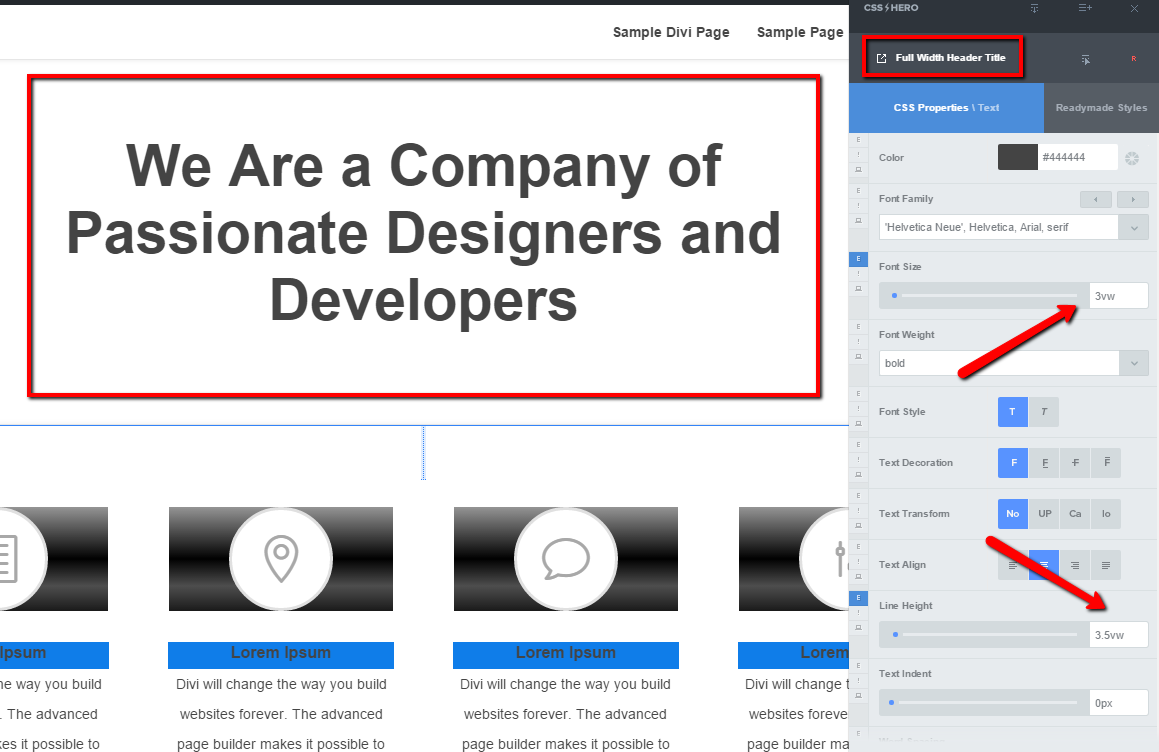Open the Sample Page link
This screenshot has width=1159, height=752.
point(800,33)
